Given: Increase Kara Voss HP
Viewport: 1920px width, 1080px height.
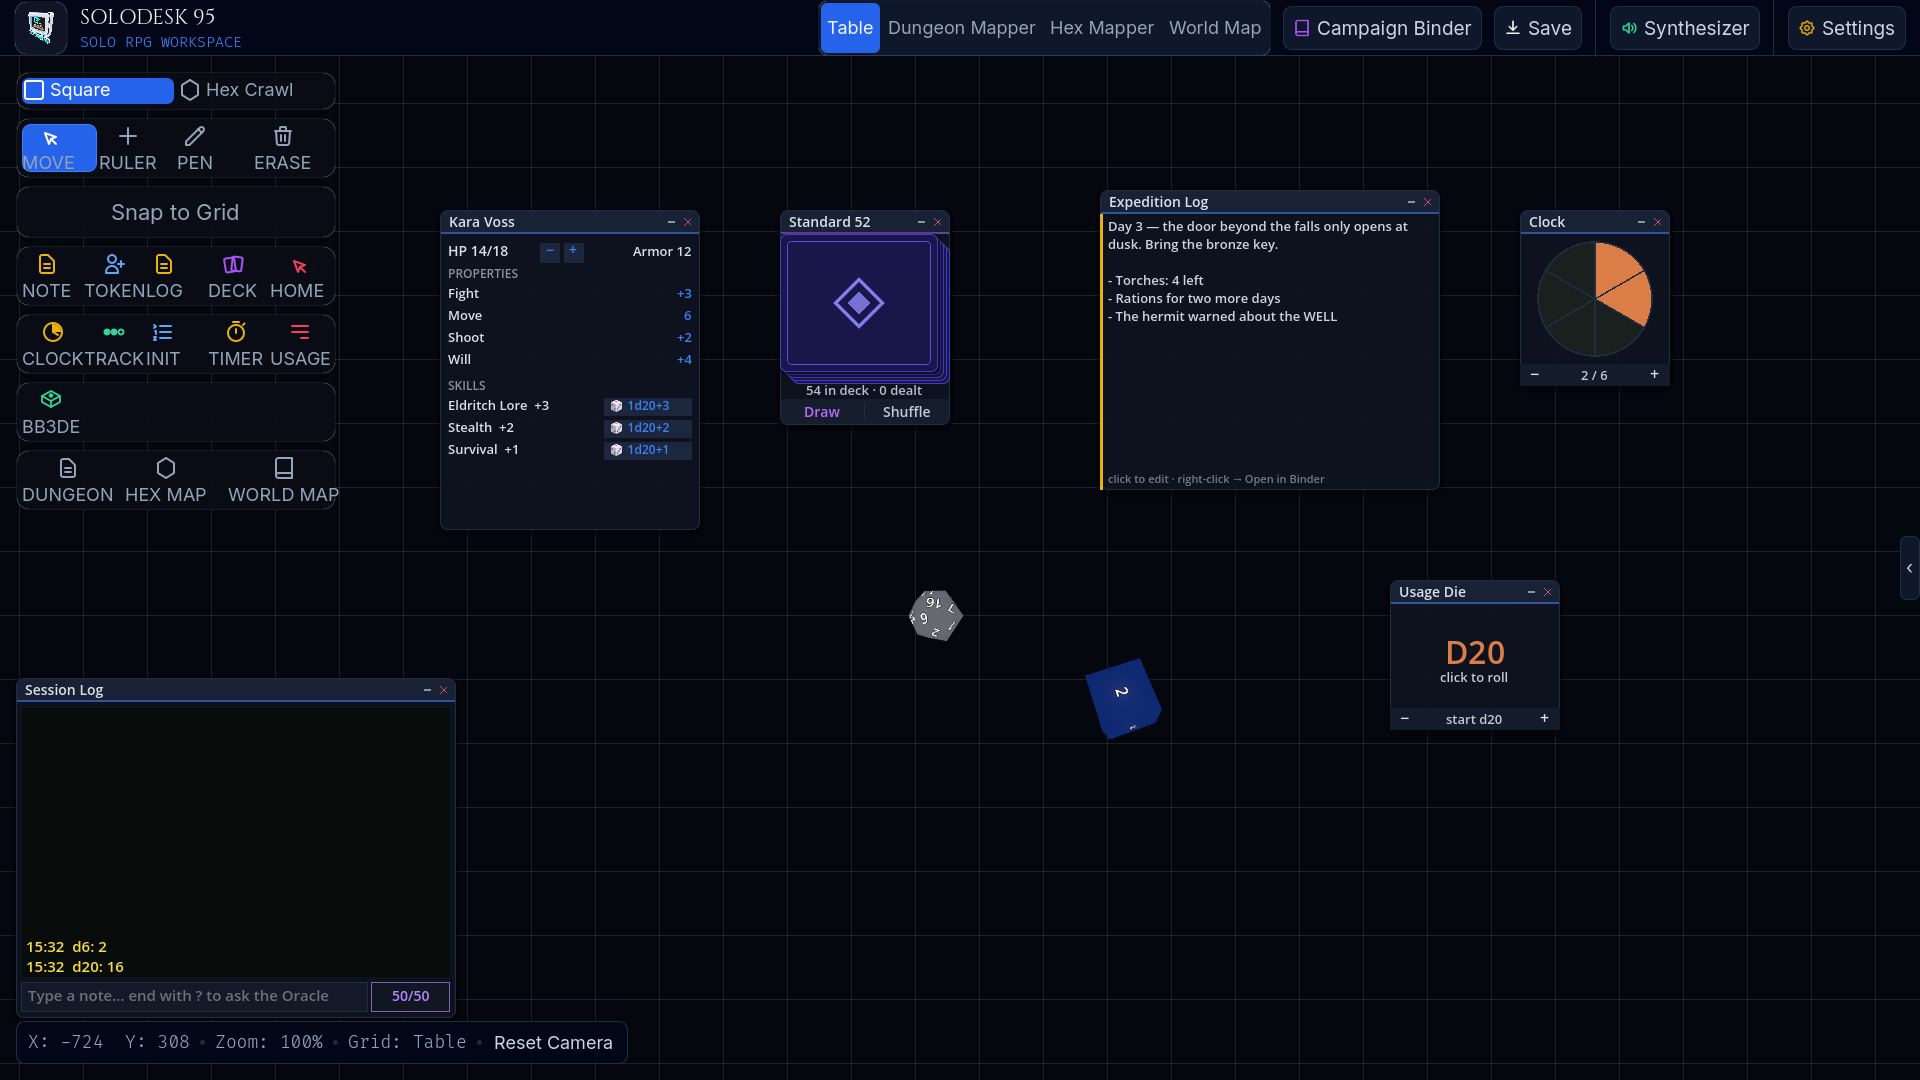Looking at the screenshot, I should click(x=573, y=251).
